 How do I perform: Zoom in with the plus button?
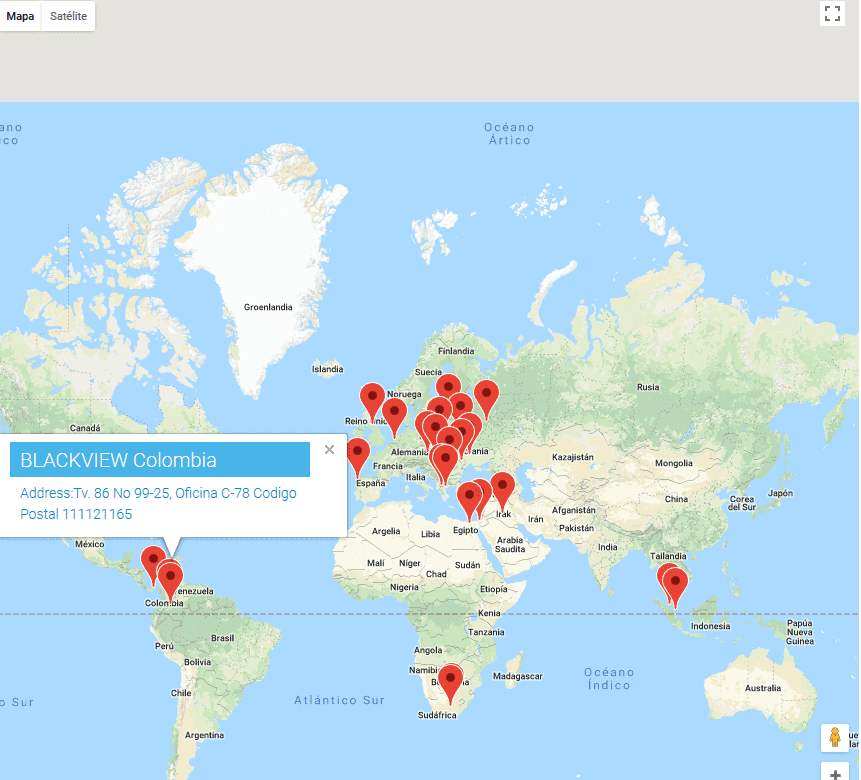coord(835,773)
